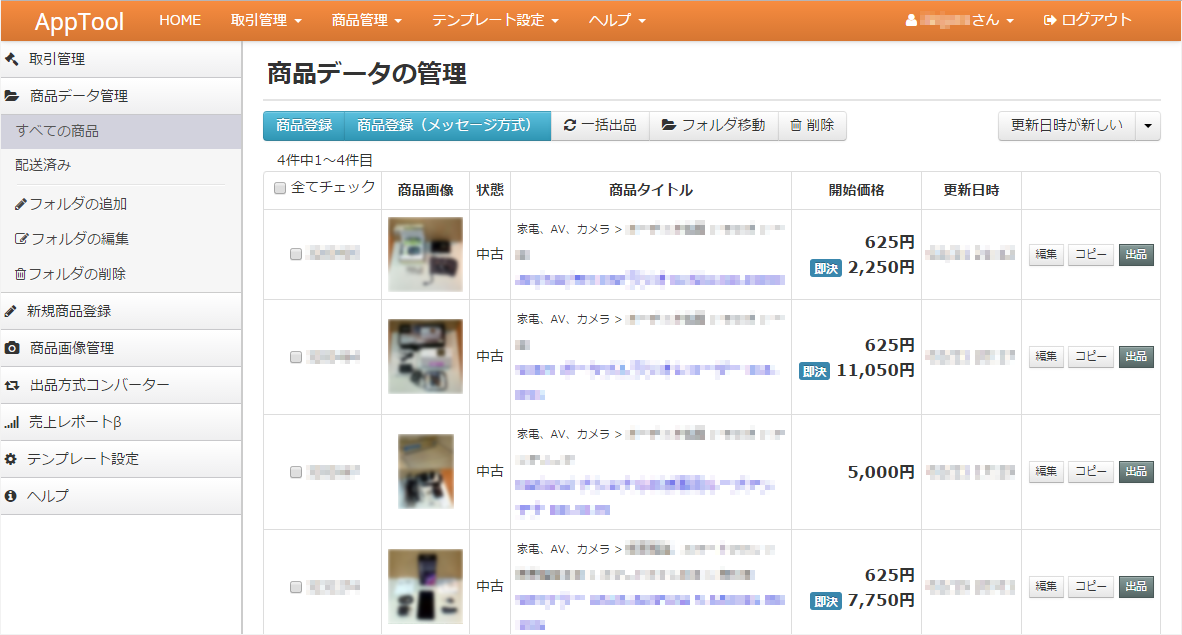This screenshot has width=1182, height=635.
Task: Select the checkbox for the 5,000円 product
Action: 296,472
